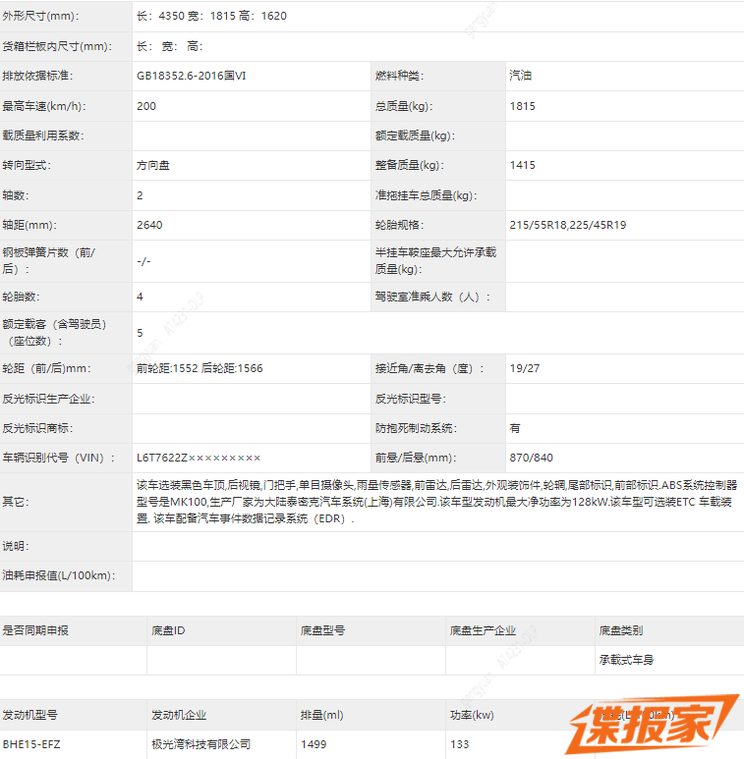Click the 排量(ml) column header

tap(322, 715)
